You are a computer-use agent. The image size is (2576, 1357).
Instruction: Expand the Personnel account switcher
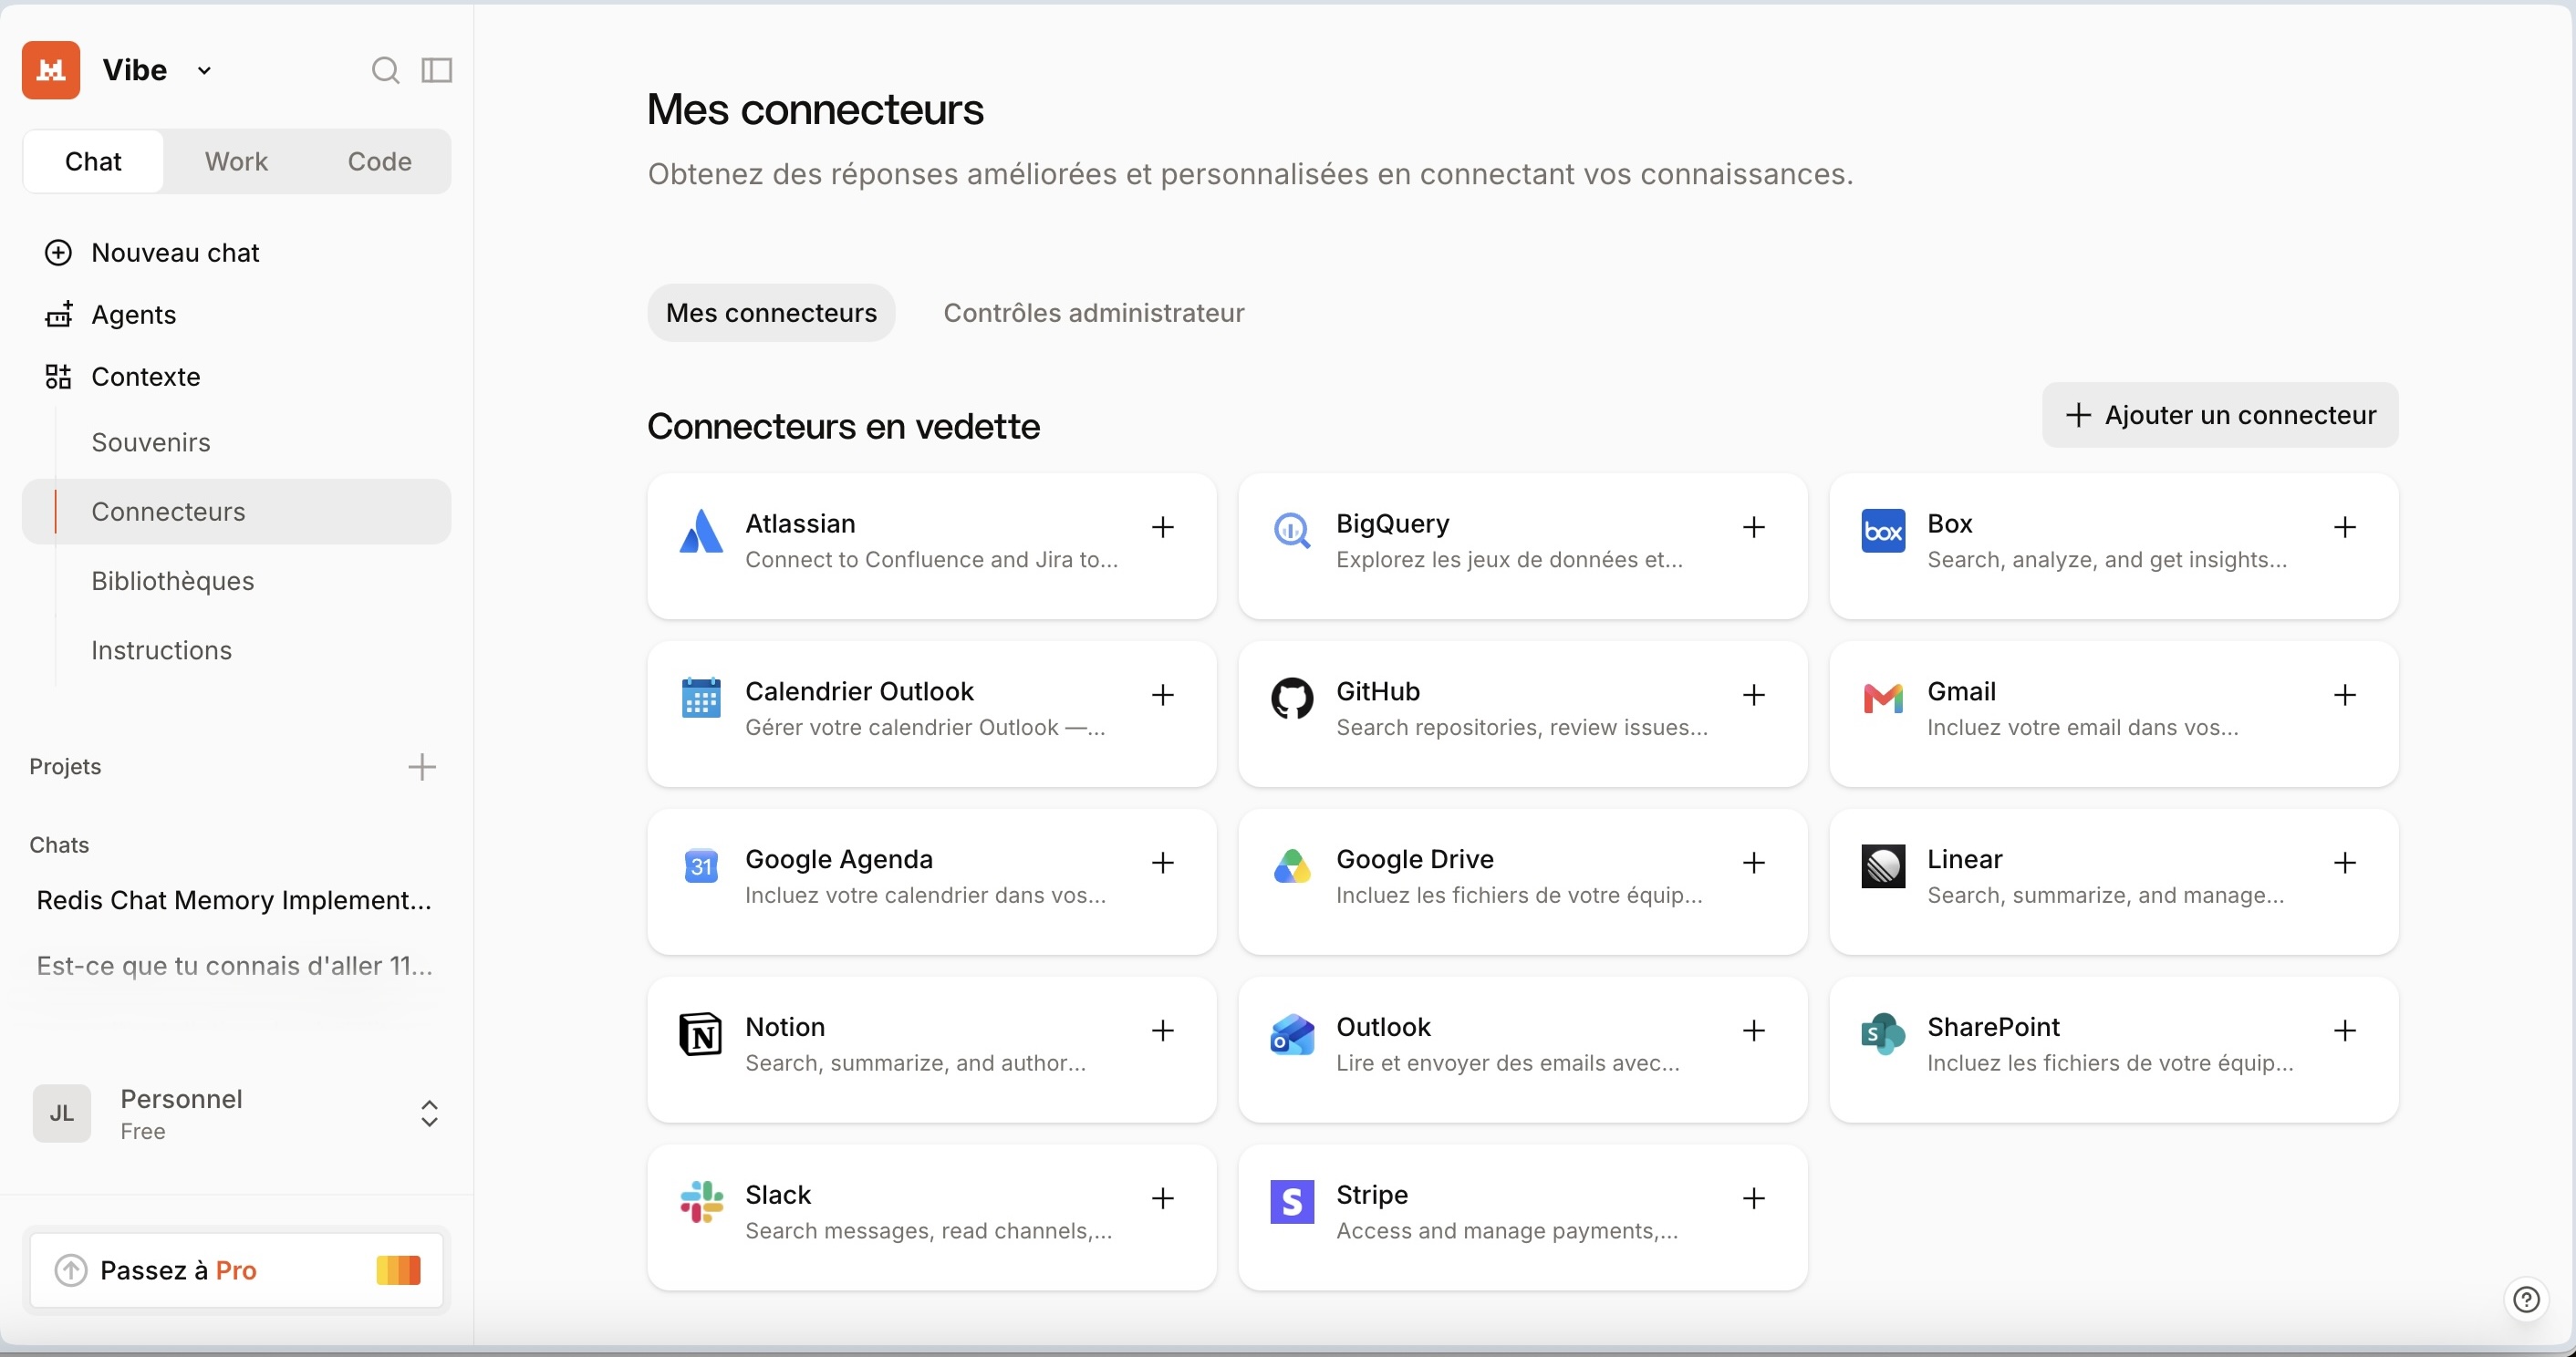[x=429, y=1113]
